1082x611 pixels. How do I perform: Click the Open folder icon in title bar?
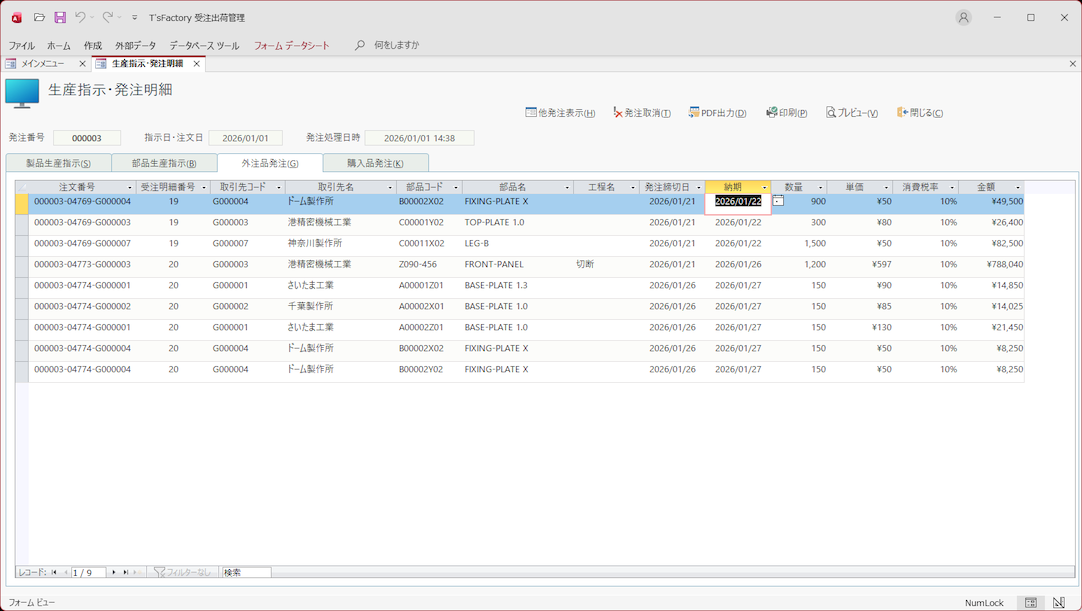point(39,17)
